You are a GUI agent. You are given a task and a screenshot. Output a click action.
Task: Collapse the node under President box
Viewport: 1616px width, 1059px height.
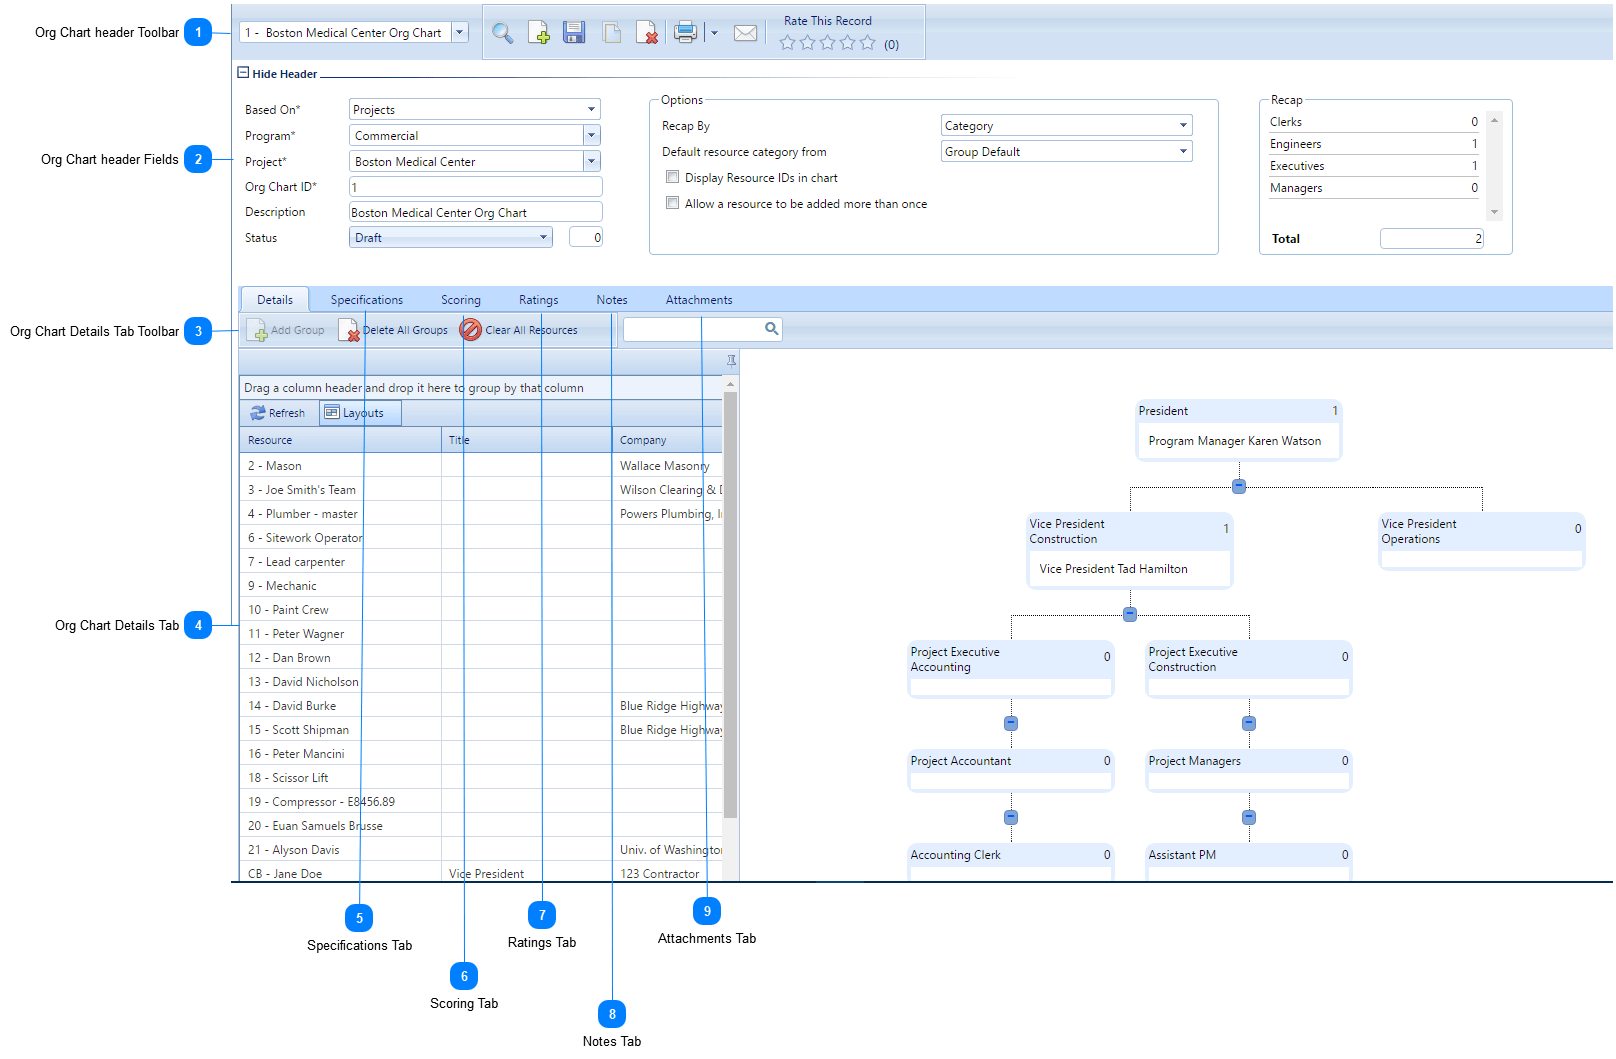tap(1239, 486)
